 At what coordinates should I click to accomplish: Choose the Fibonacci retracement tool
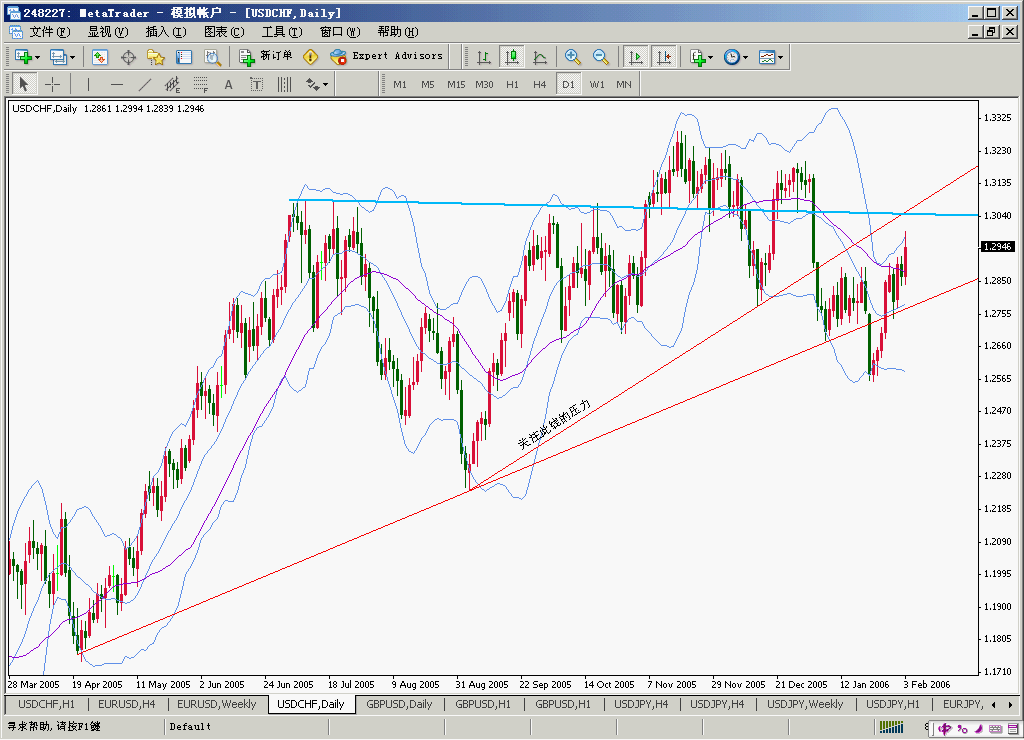tap(200, 85)
